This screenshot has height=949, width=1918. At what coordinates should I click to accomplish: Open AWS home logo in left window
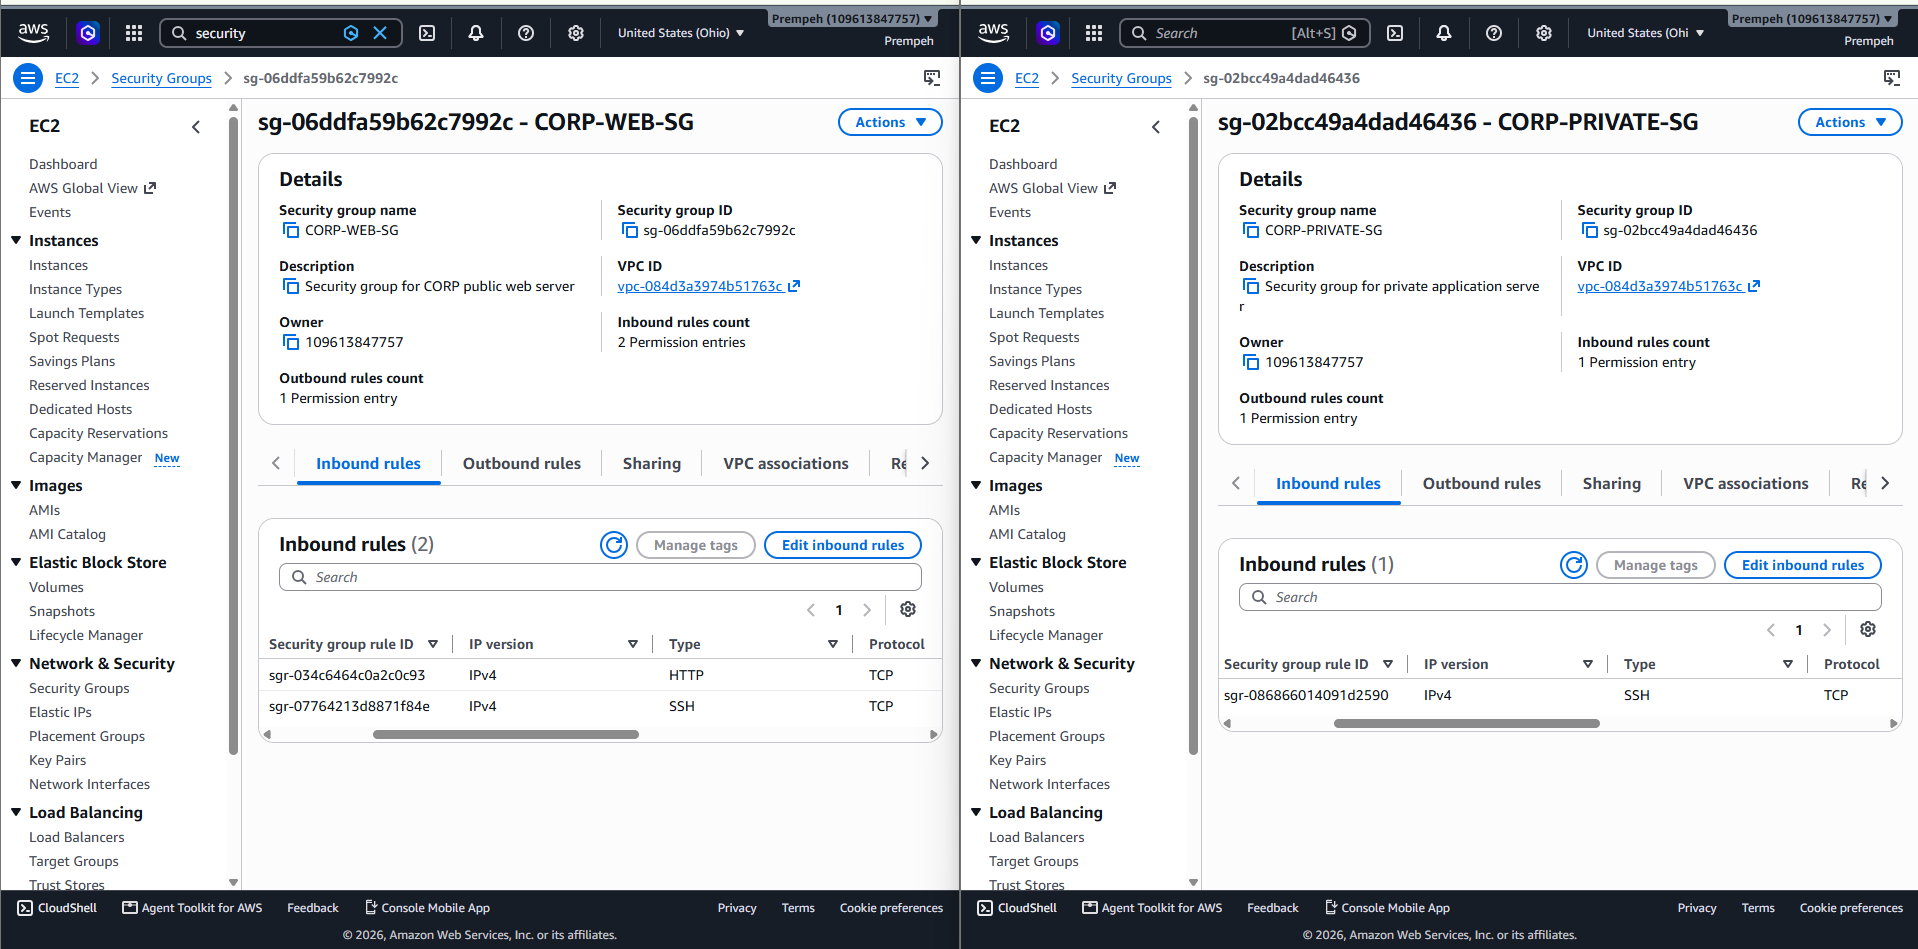[34, 33]
